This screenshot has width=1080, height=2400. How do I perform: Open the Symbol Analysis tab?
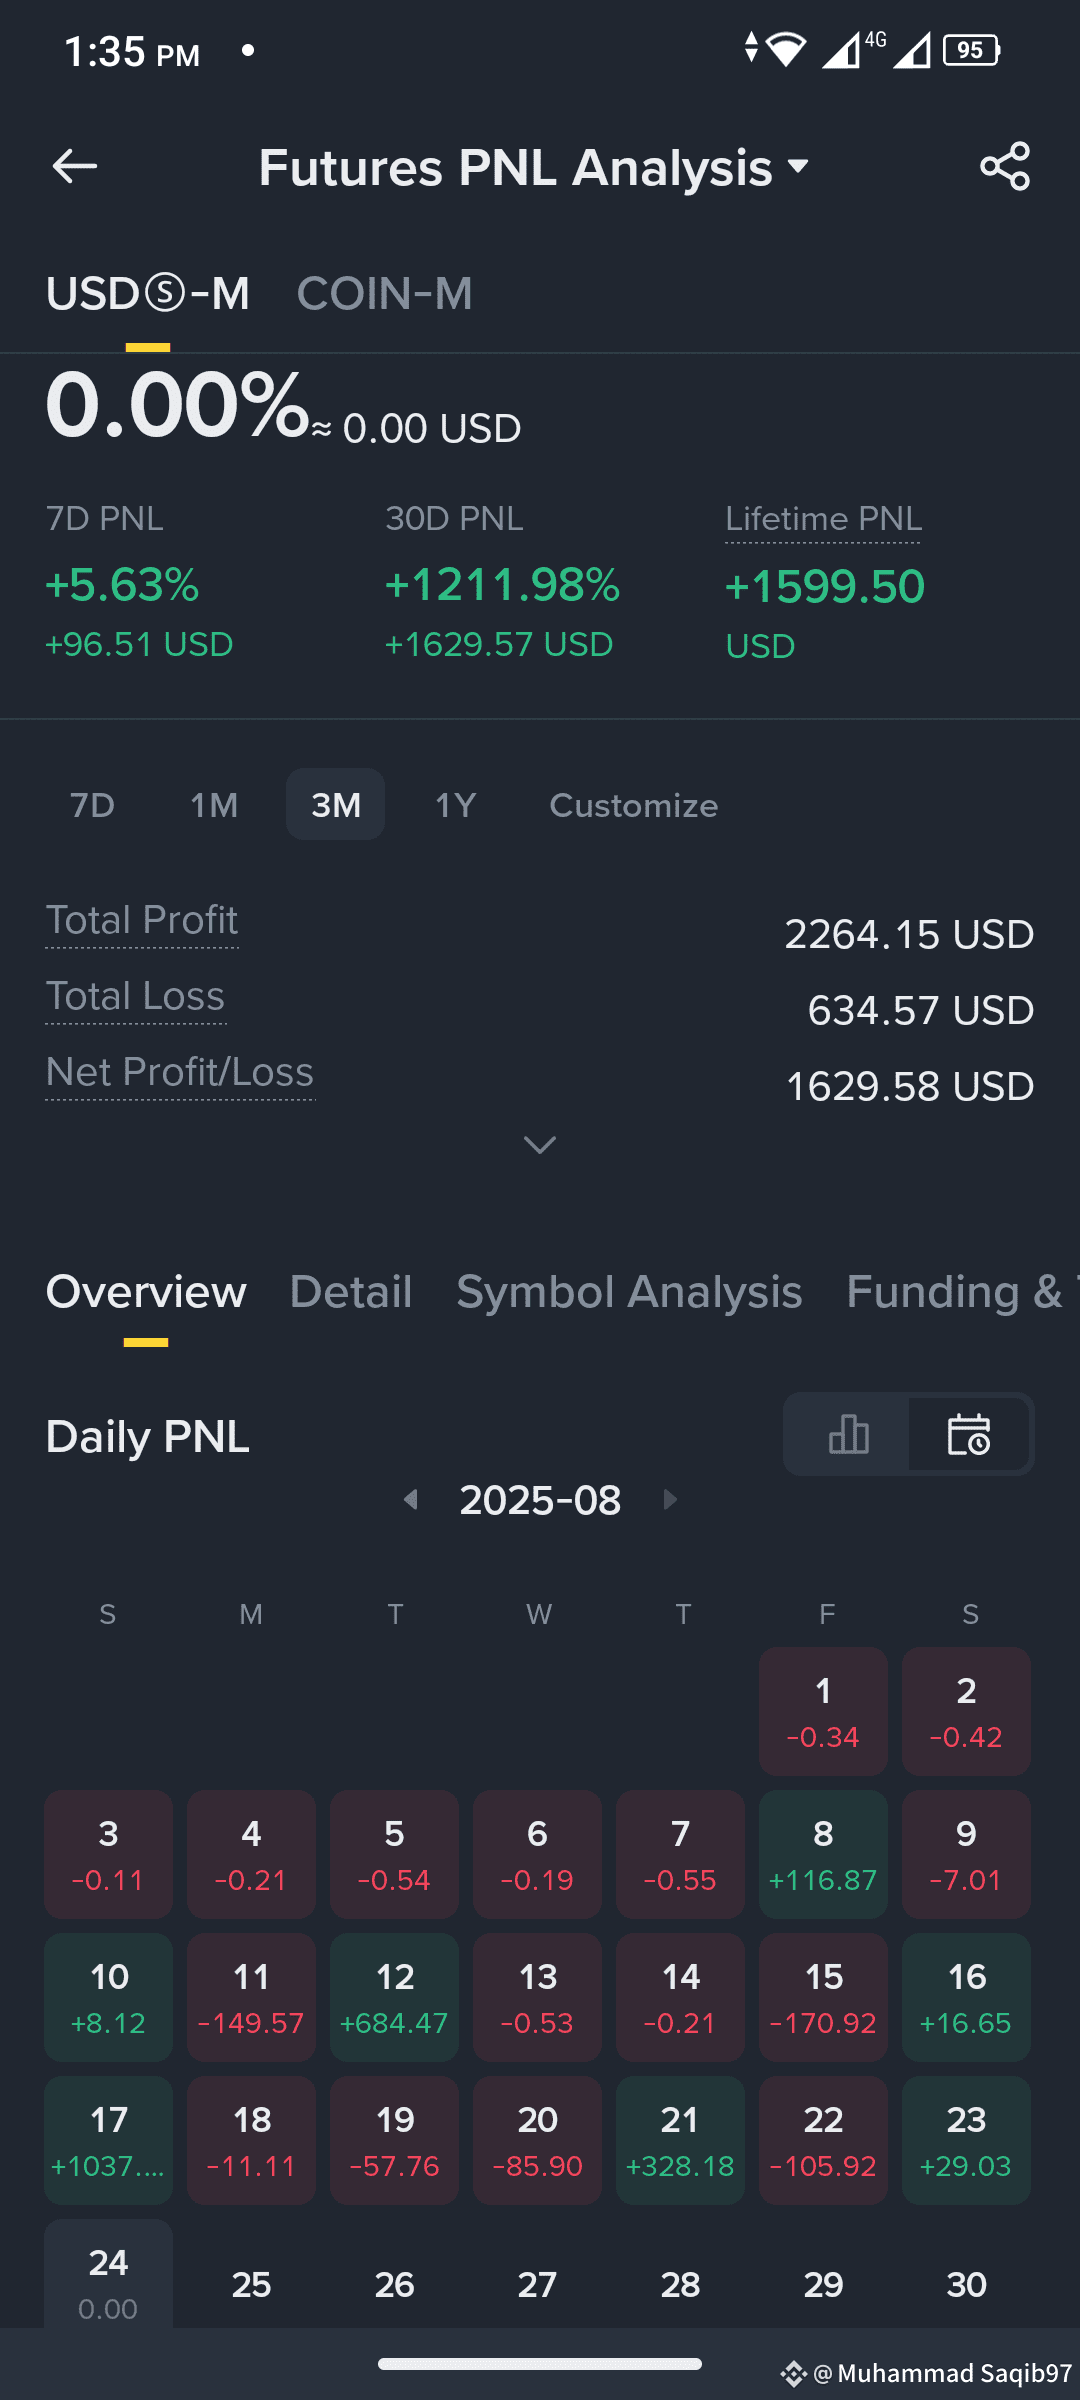629,1292
